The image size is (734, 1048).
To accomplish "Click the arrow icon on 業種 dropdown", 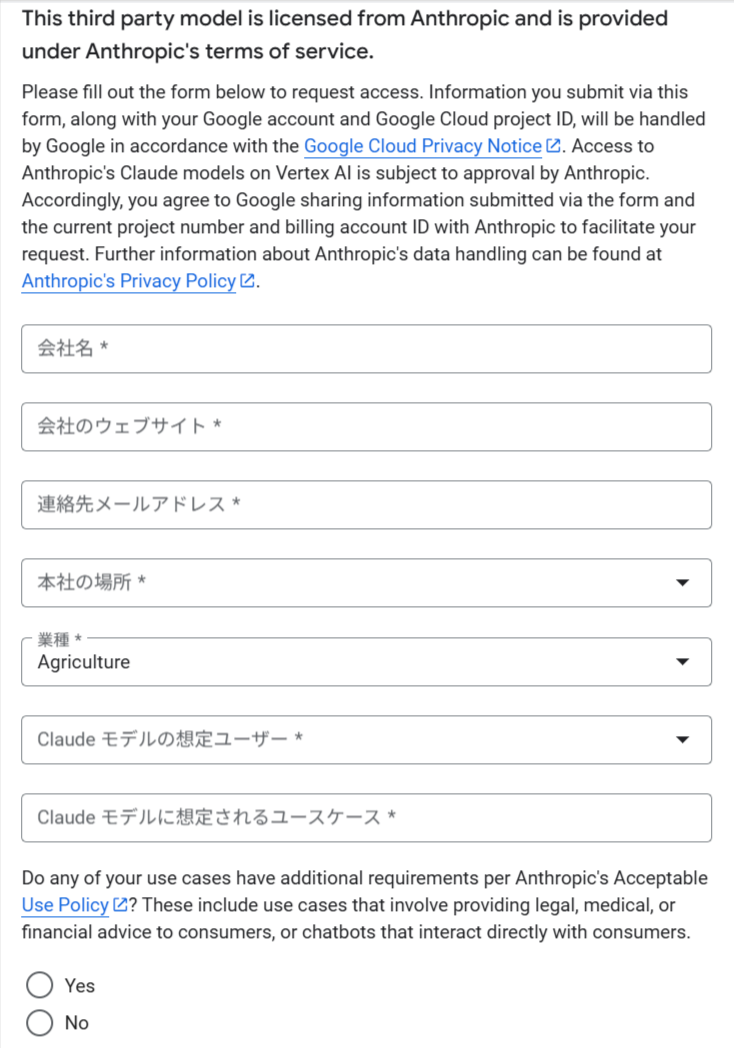I will click(683, 662).
